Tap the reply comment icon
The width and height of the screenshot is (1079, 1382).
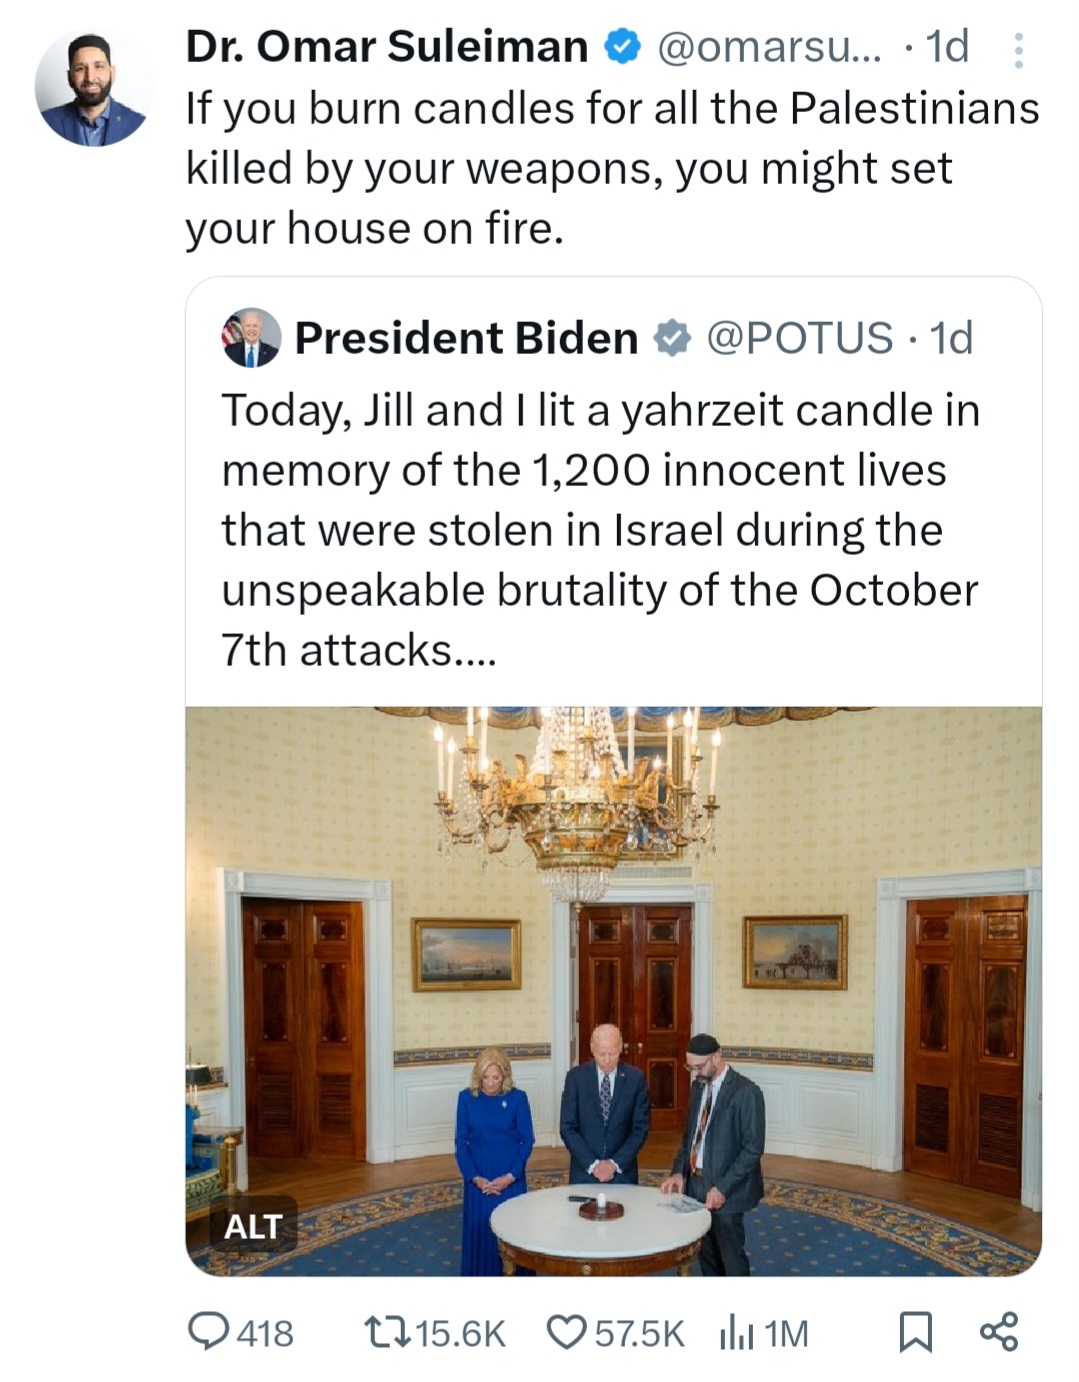[209, 1332]
